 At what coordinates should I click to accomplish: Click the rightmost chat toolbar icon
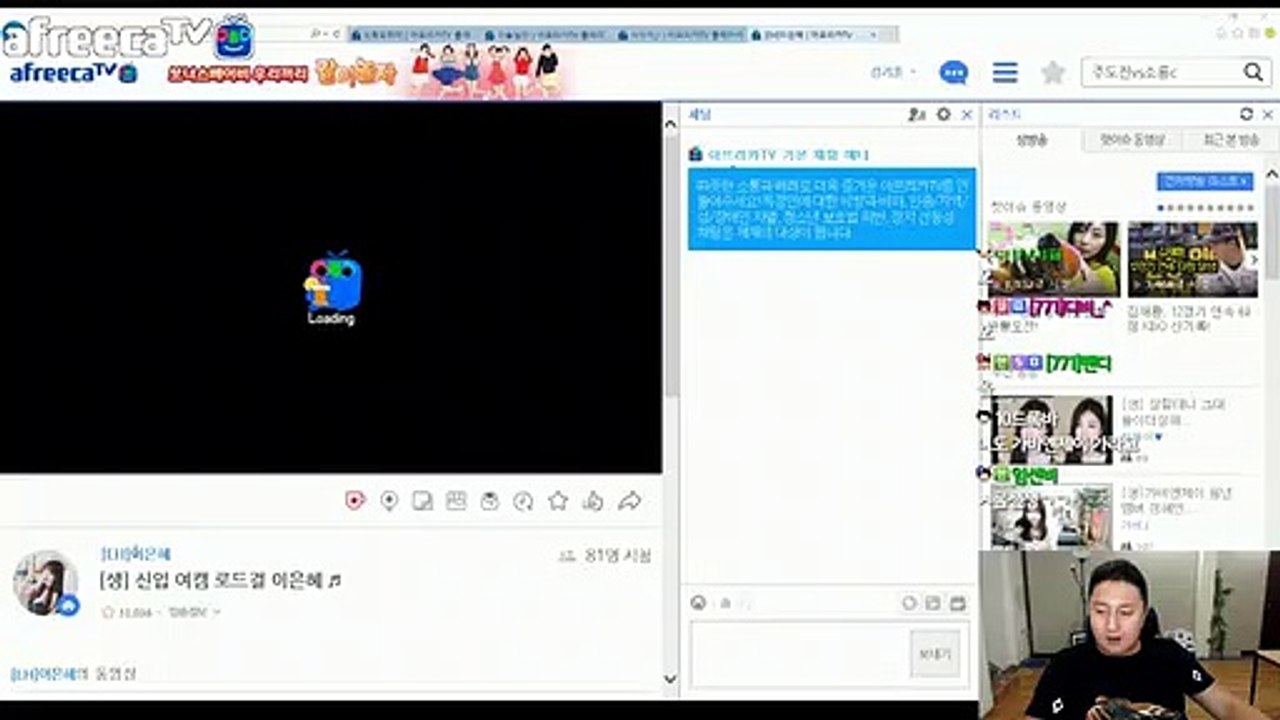point(958,603)
